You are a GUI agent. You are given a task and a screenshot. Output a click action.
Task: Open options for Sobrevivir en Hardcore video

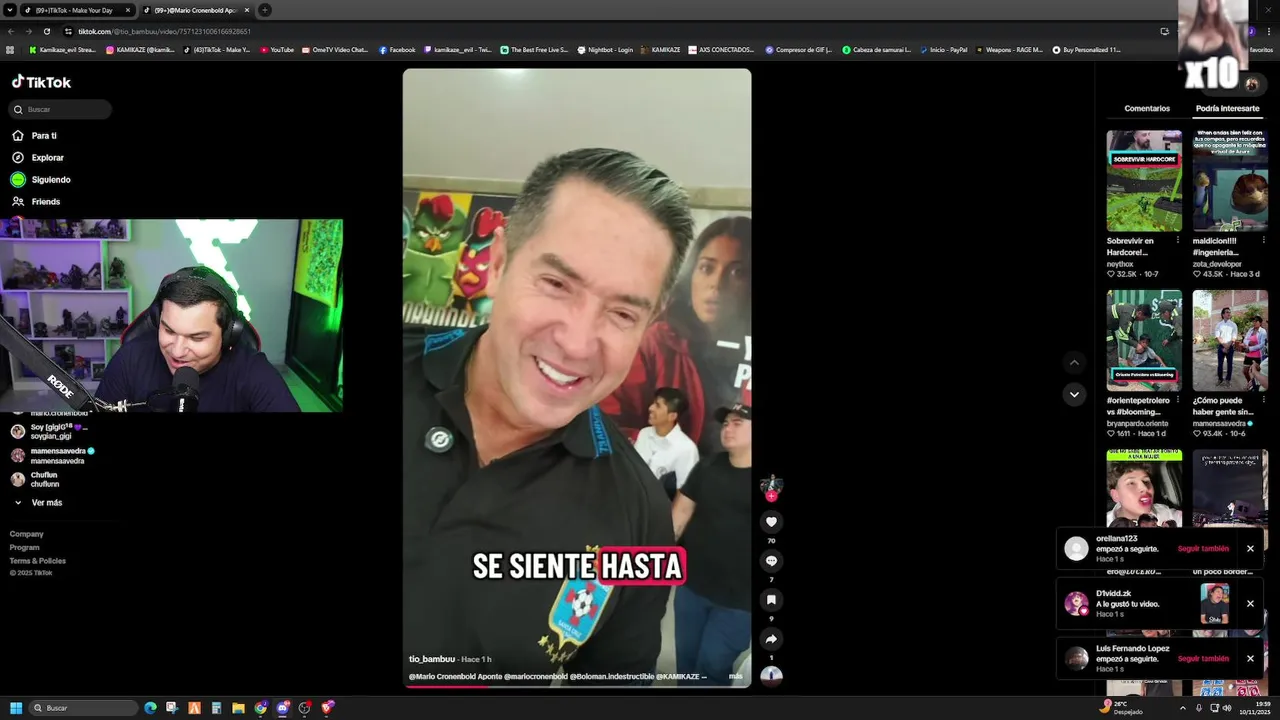point(1177,240)
